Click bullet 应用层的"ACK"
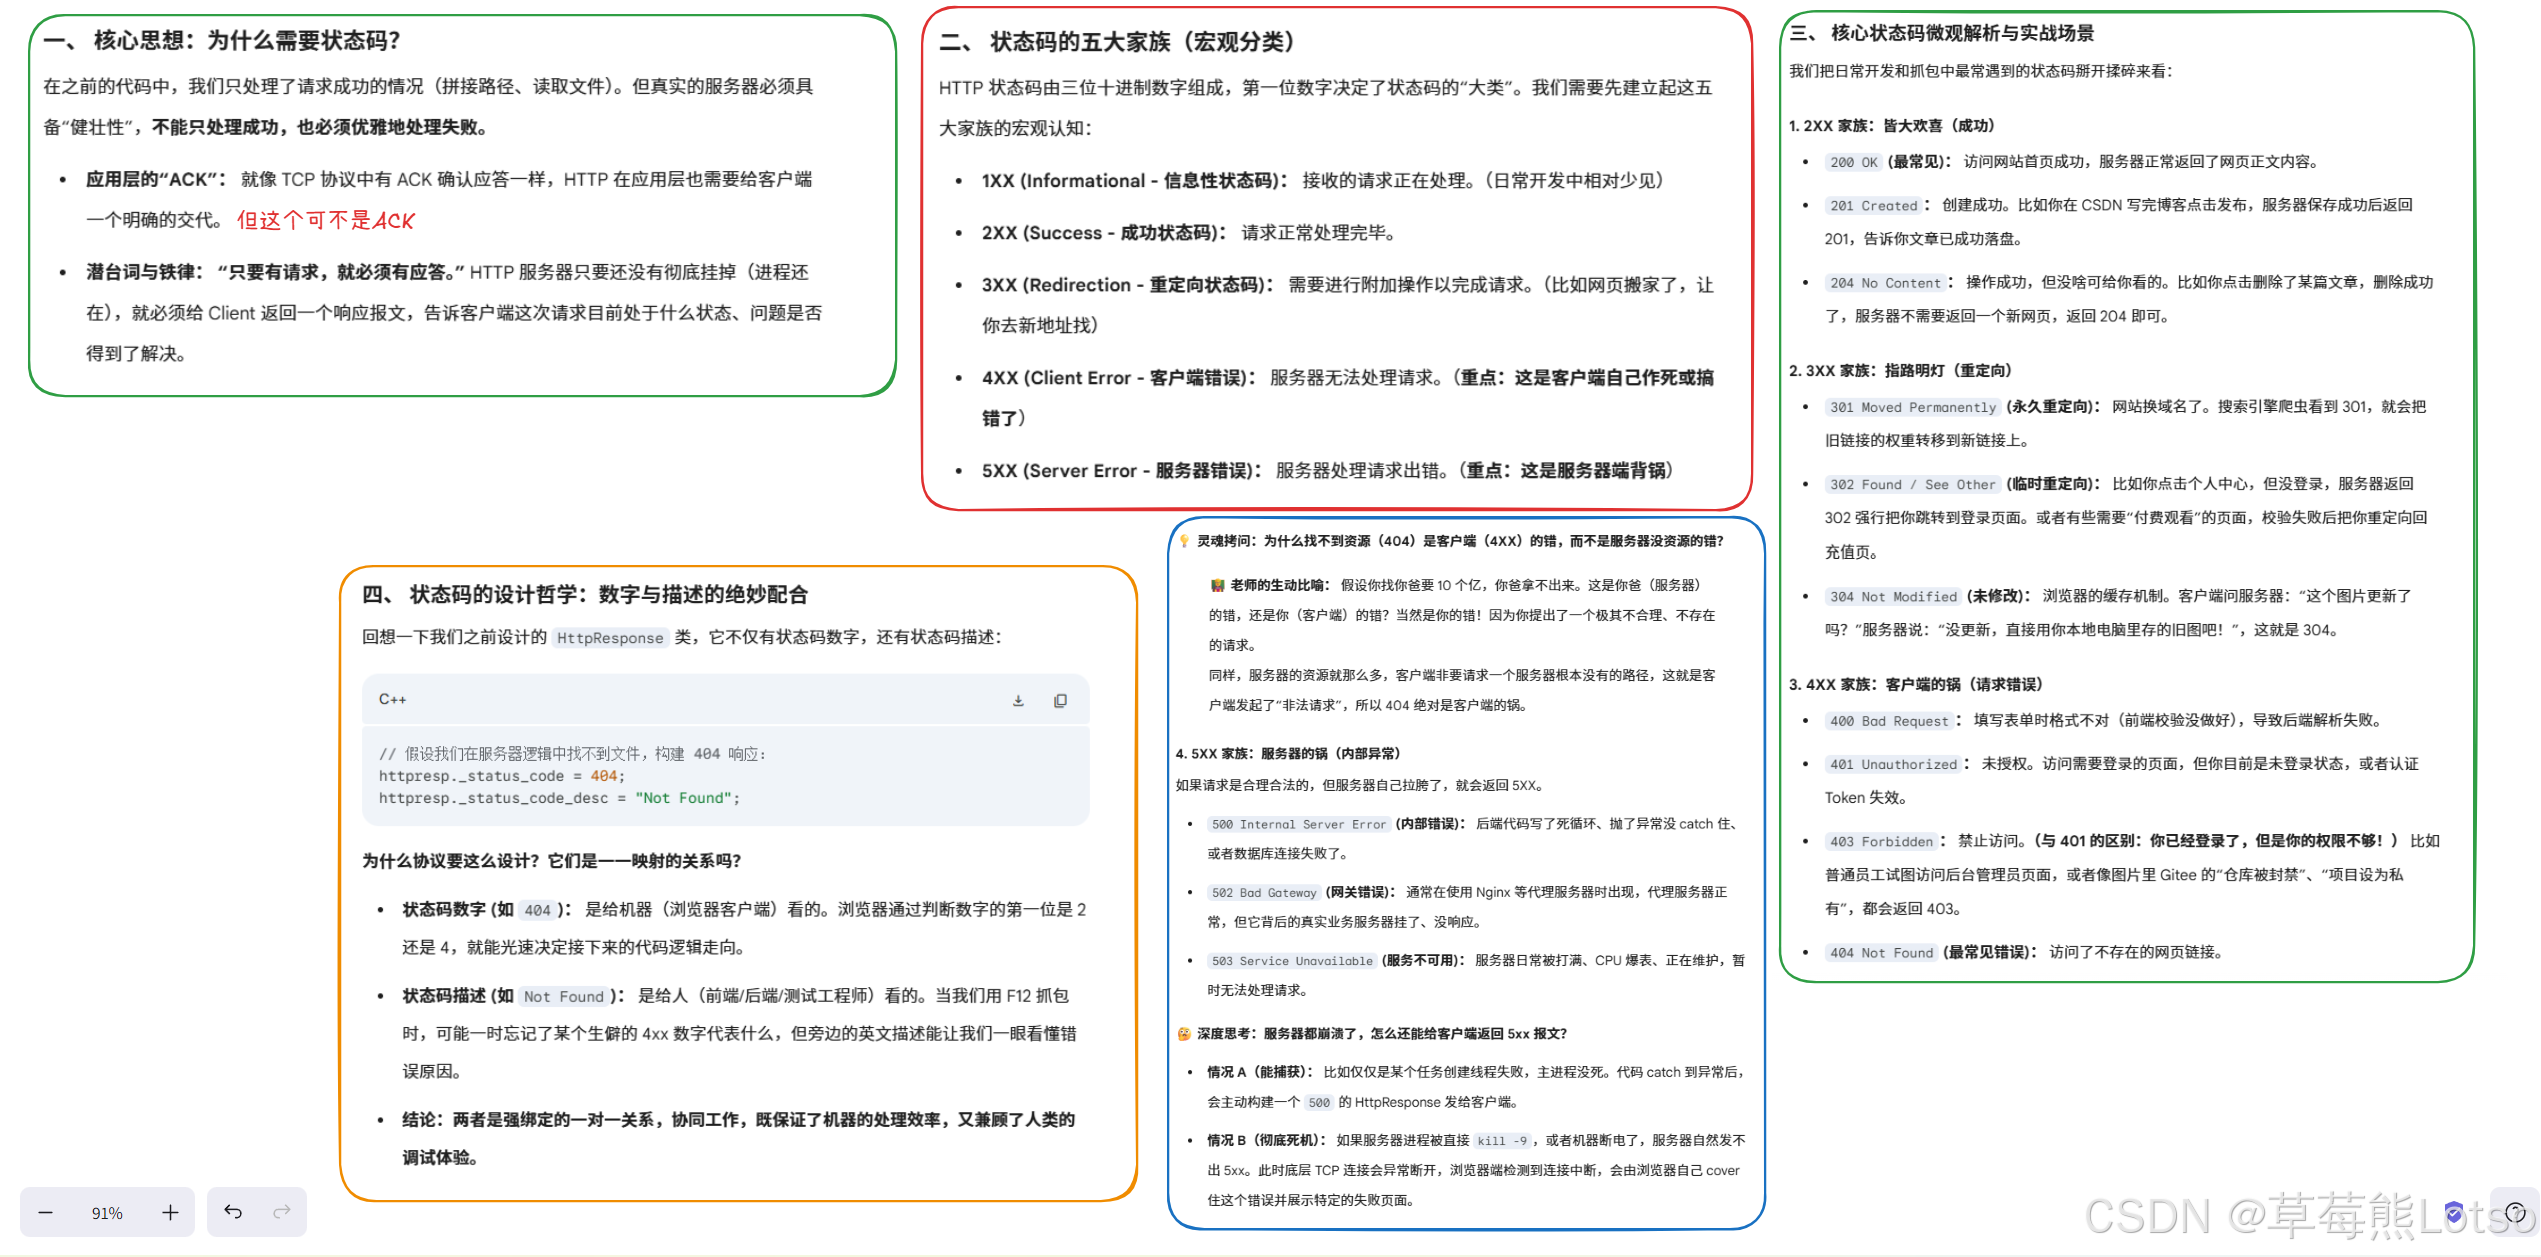Screen dimensions: 2541x1257 click(449, 200)
